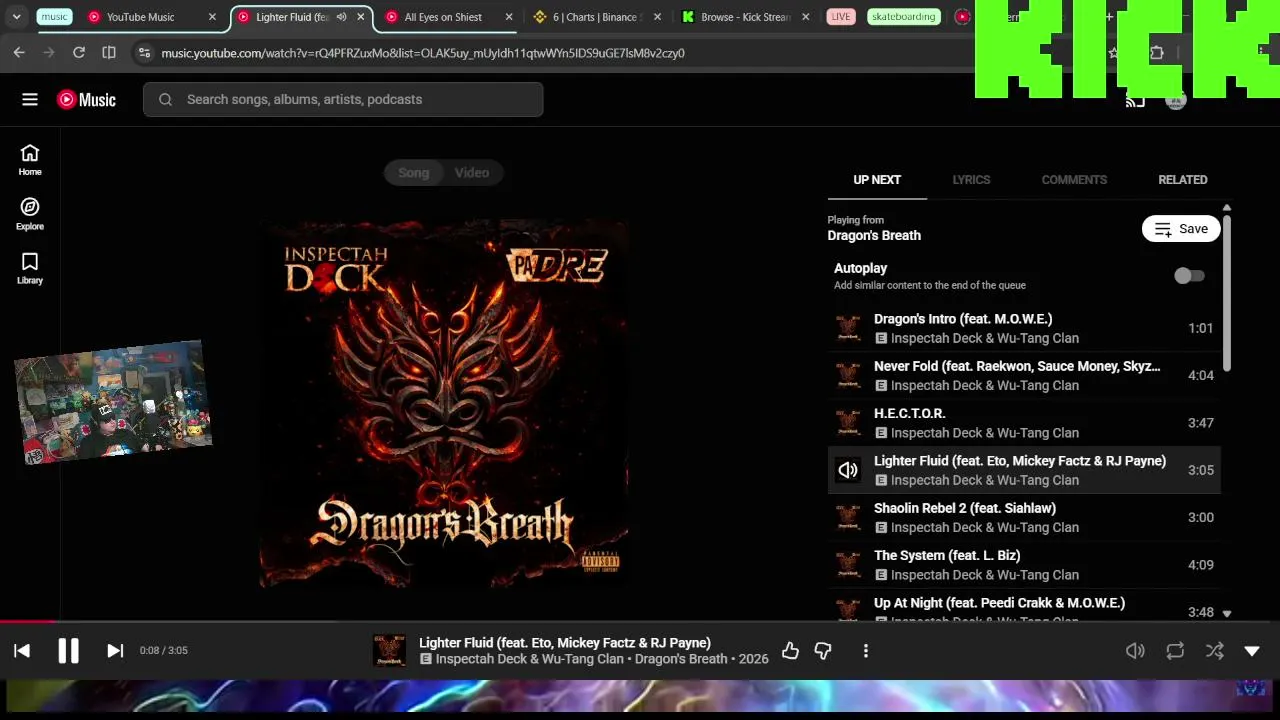Click the Dragon's Breath album cover art
The height and width of the screenshot is (720, 1280).
click(x=444, y=404)
